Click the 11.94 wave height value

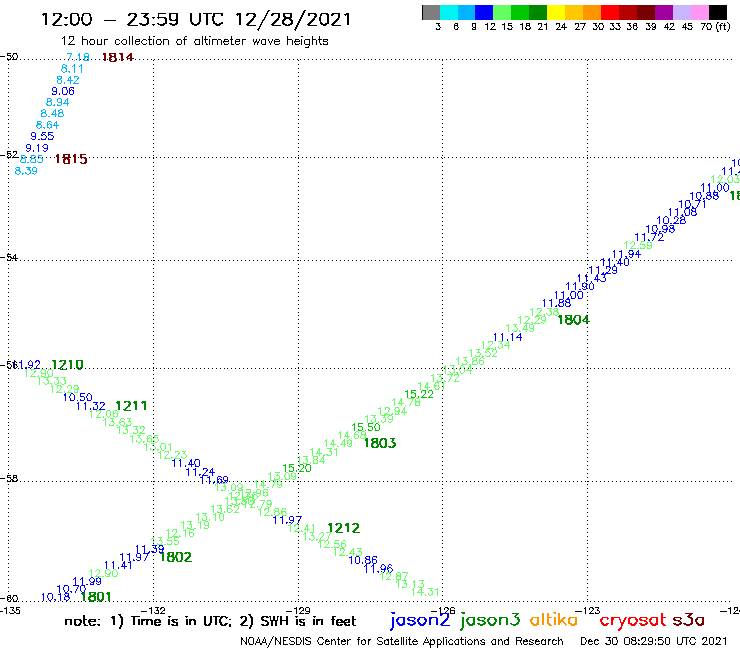tap(627, 254)
